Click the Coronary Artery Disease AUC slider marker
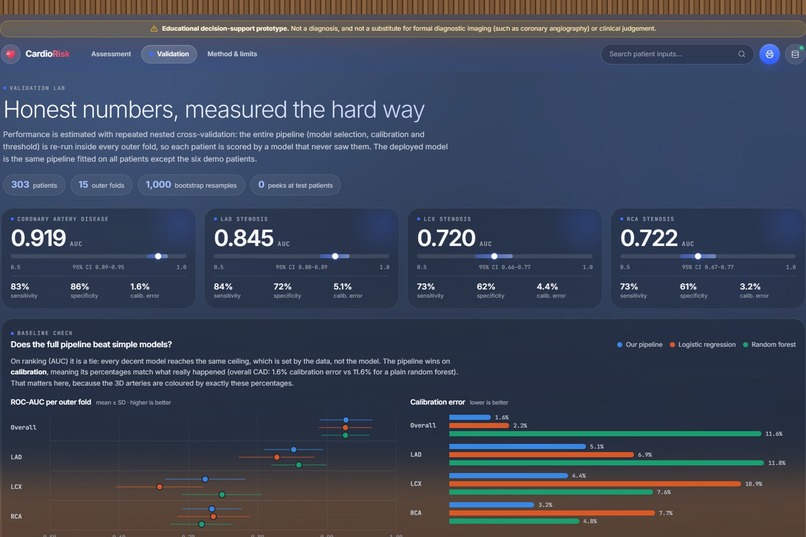 point(158,256)
